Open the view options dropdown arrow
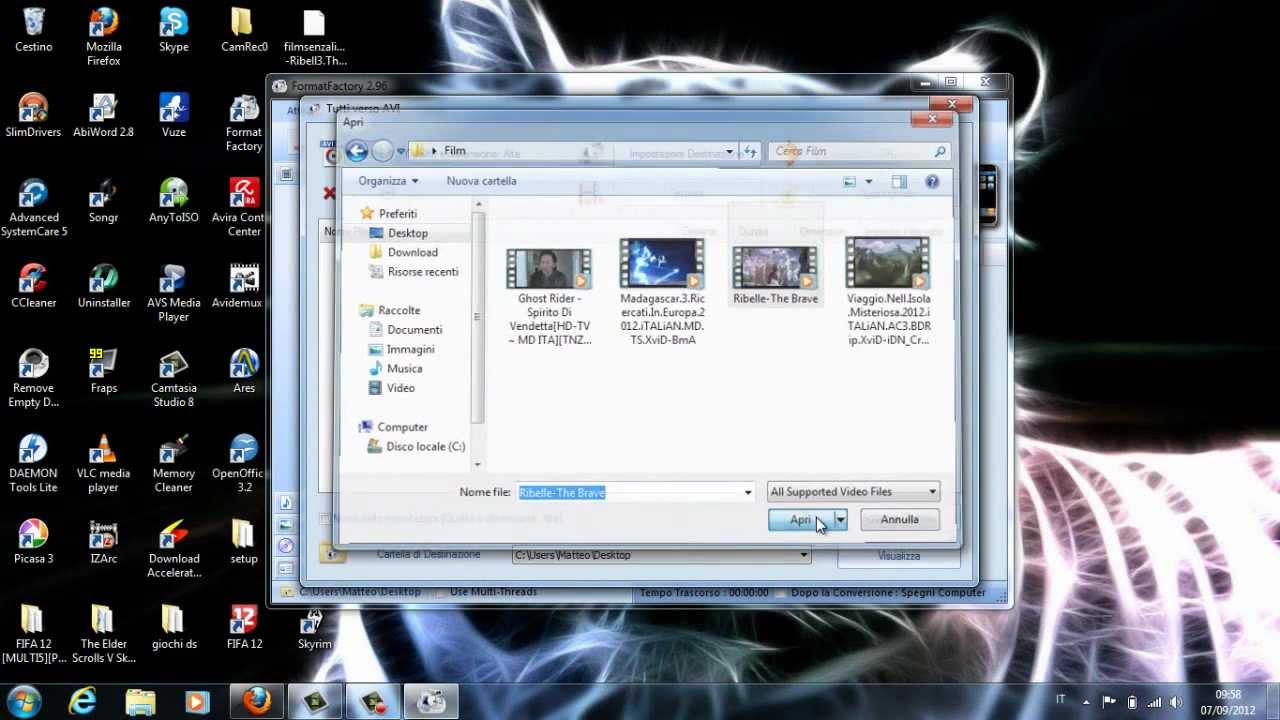 [868, 181]
